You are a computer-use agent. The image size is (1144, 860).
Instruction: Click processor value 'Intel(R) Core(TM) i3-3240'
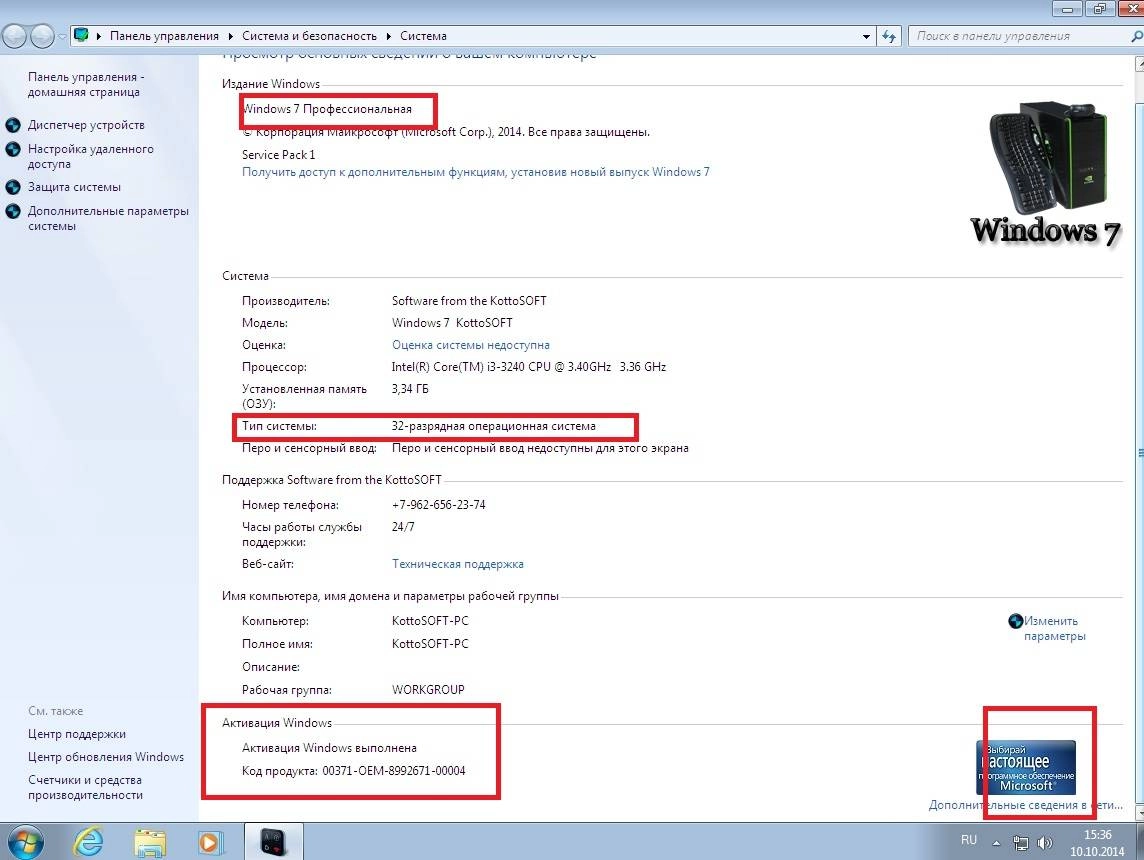click(529, 367)
